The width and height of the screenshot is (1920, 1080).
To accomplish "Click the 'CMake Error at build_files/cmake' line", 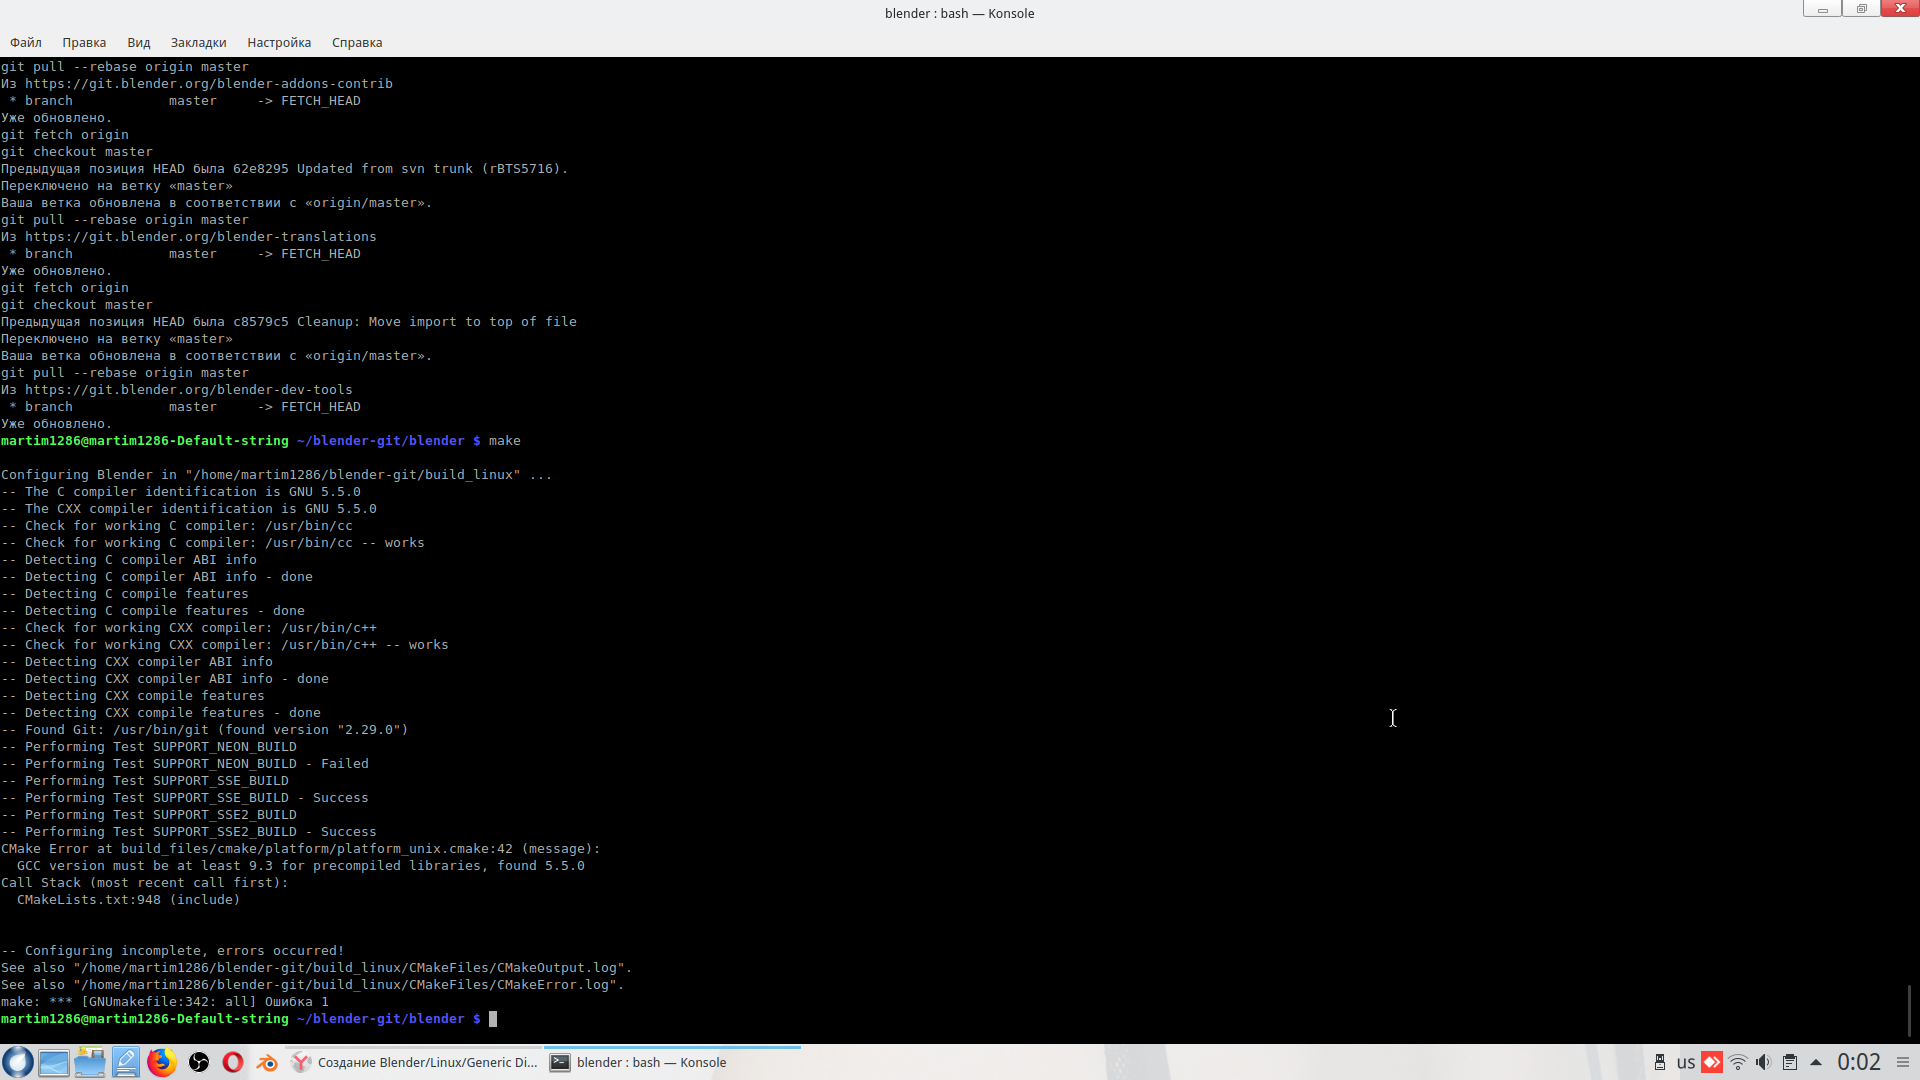I will coord(300,849).
